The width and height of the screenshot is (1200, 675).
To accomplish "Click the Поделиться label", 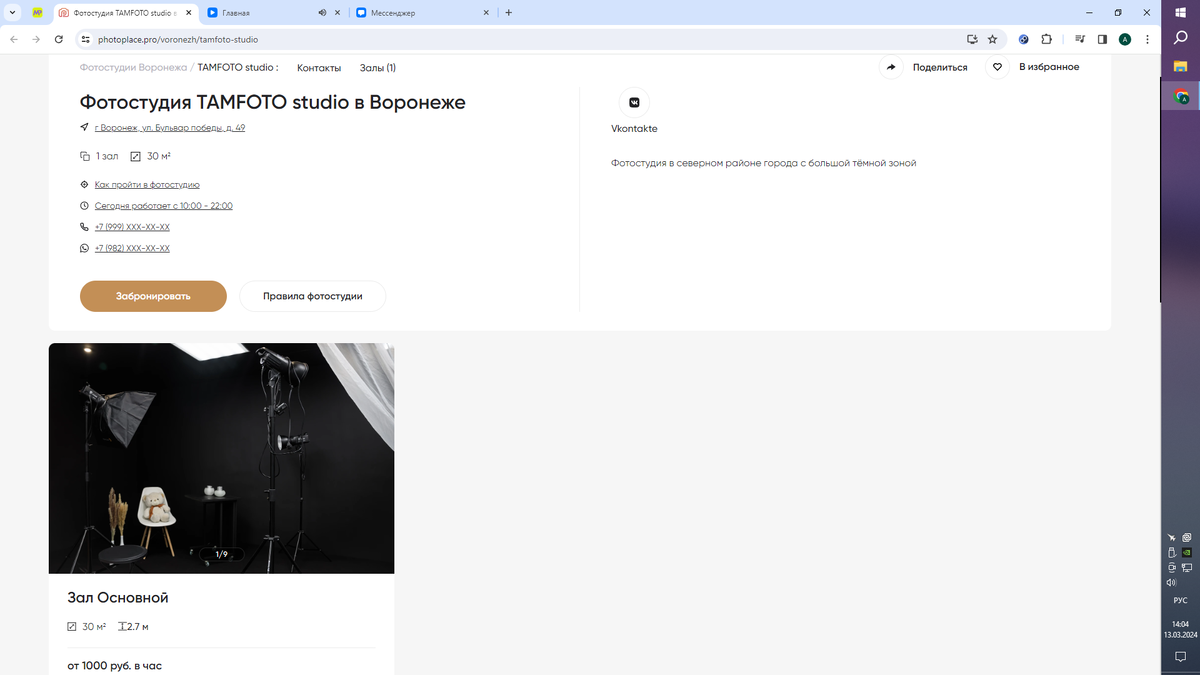I will pos(940,68).
